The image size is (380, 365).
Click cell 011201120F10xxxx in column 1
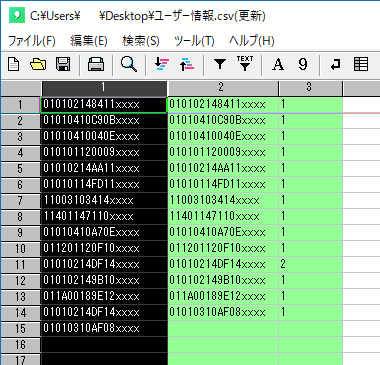tap(104, 249)
